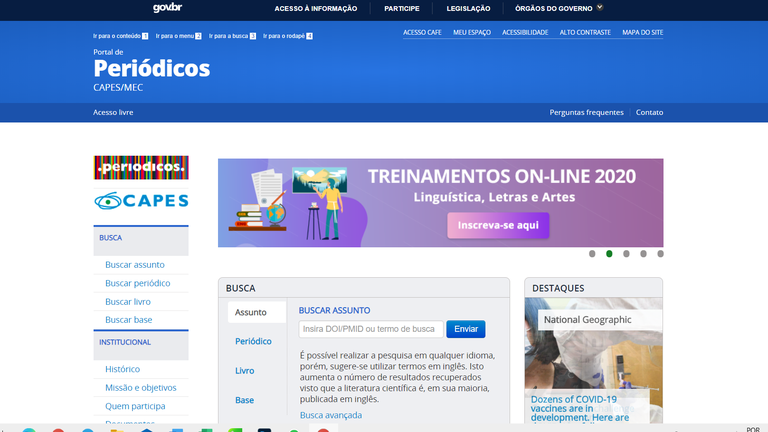Click the Inscreva-se aqui banner button
The image size is (768, 432).
[498, 226]
